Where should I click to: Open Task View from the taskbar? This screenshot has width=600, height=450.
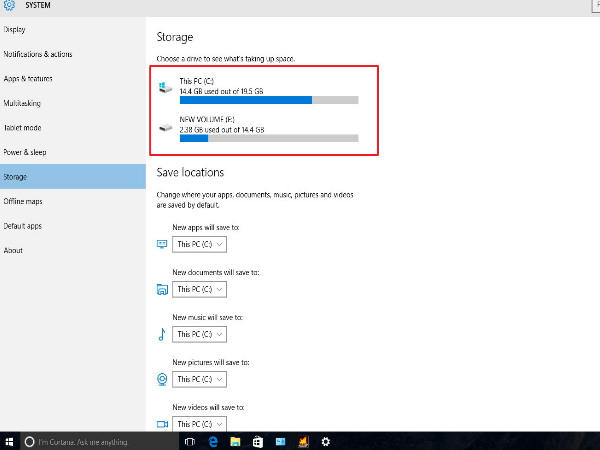(190, 442)
